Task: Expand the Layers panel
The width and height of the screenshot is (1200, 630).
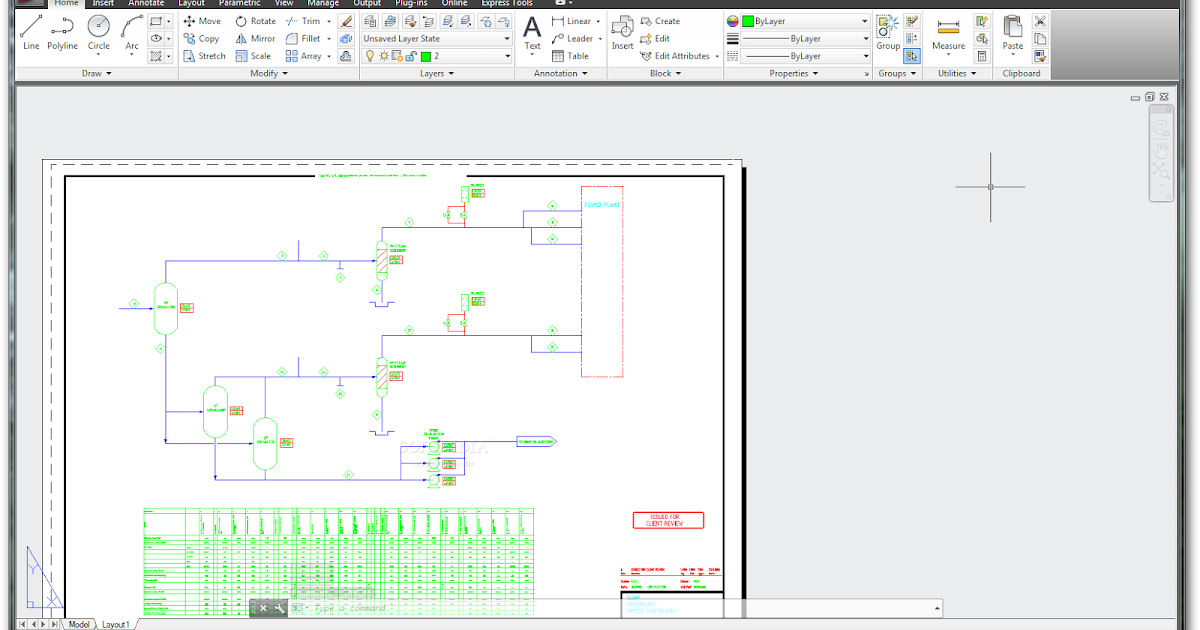Action: (436, 73)
